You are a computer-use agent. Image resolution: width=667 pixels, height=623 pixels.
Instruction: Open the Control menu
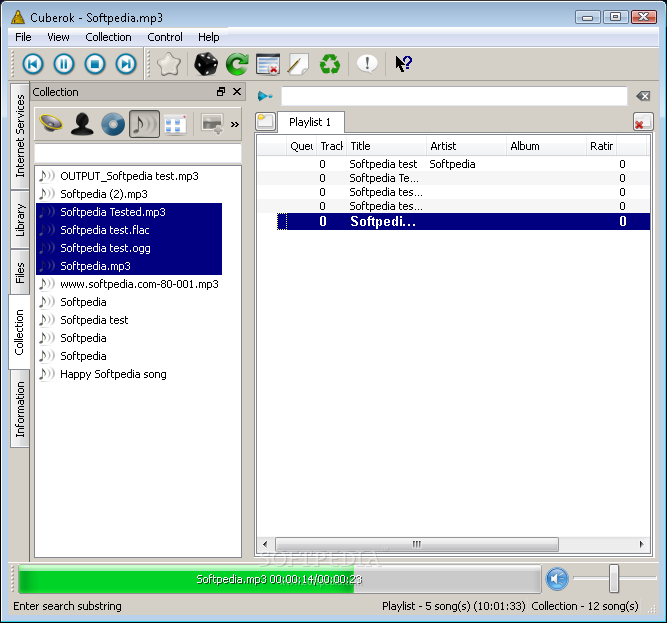coord(165,37)
